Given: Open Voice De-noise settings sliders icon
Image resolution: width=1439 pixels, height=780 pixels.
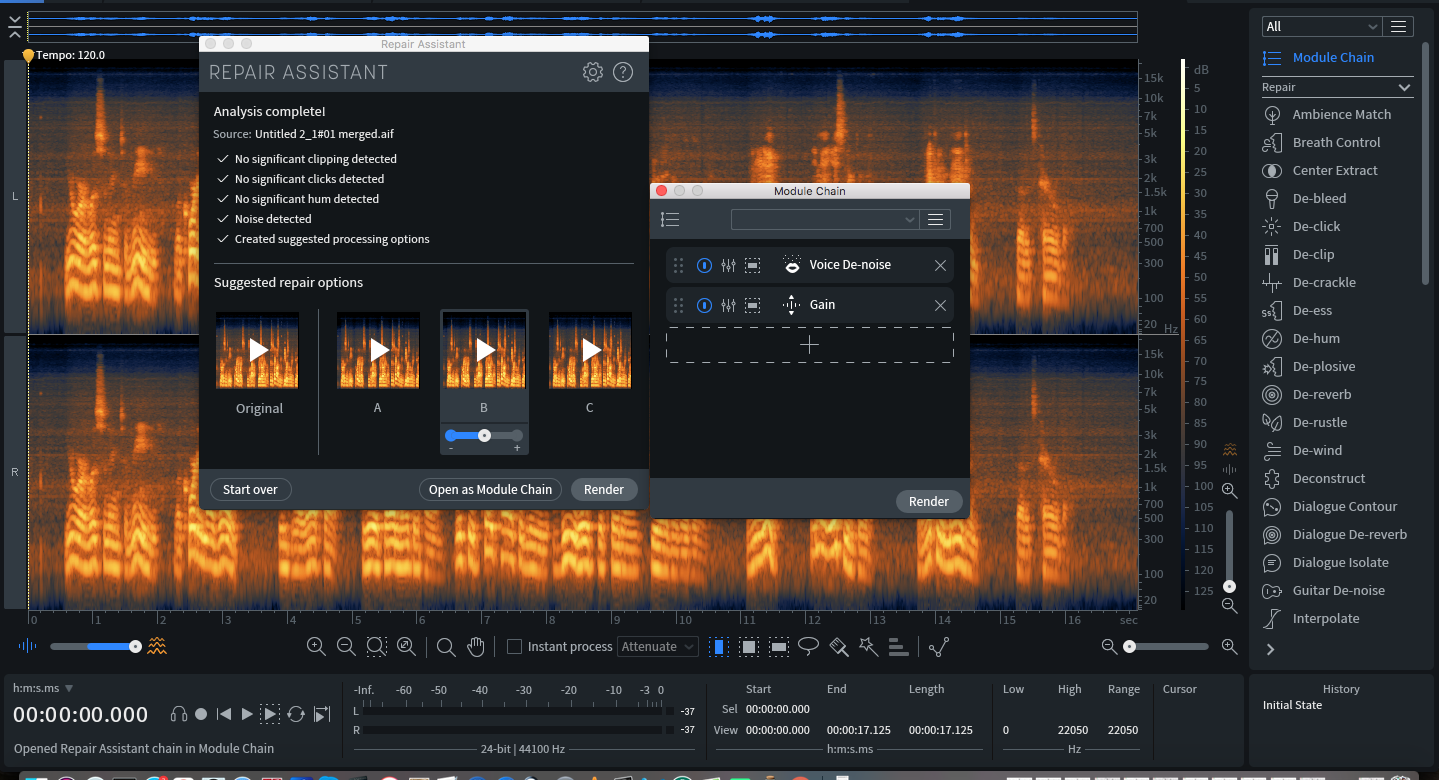Looking at the screenshot, I should tap(728, 265).
